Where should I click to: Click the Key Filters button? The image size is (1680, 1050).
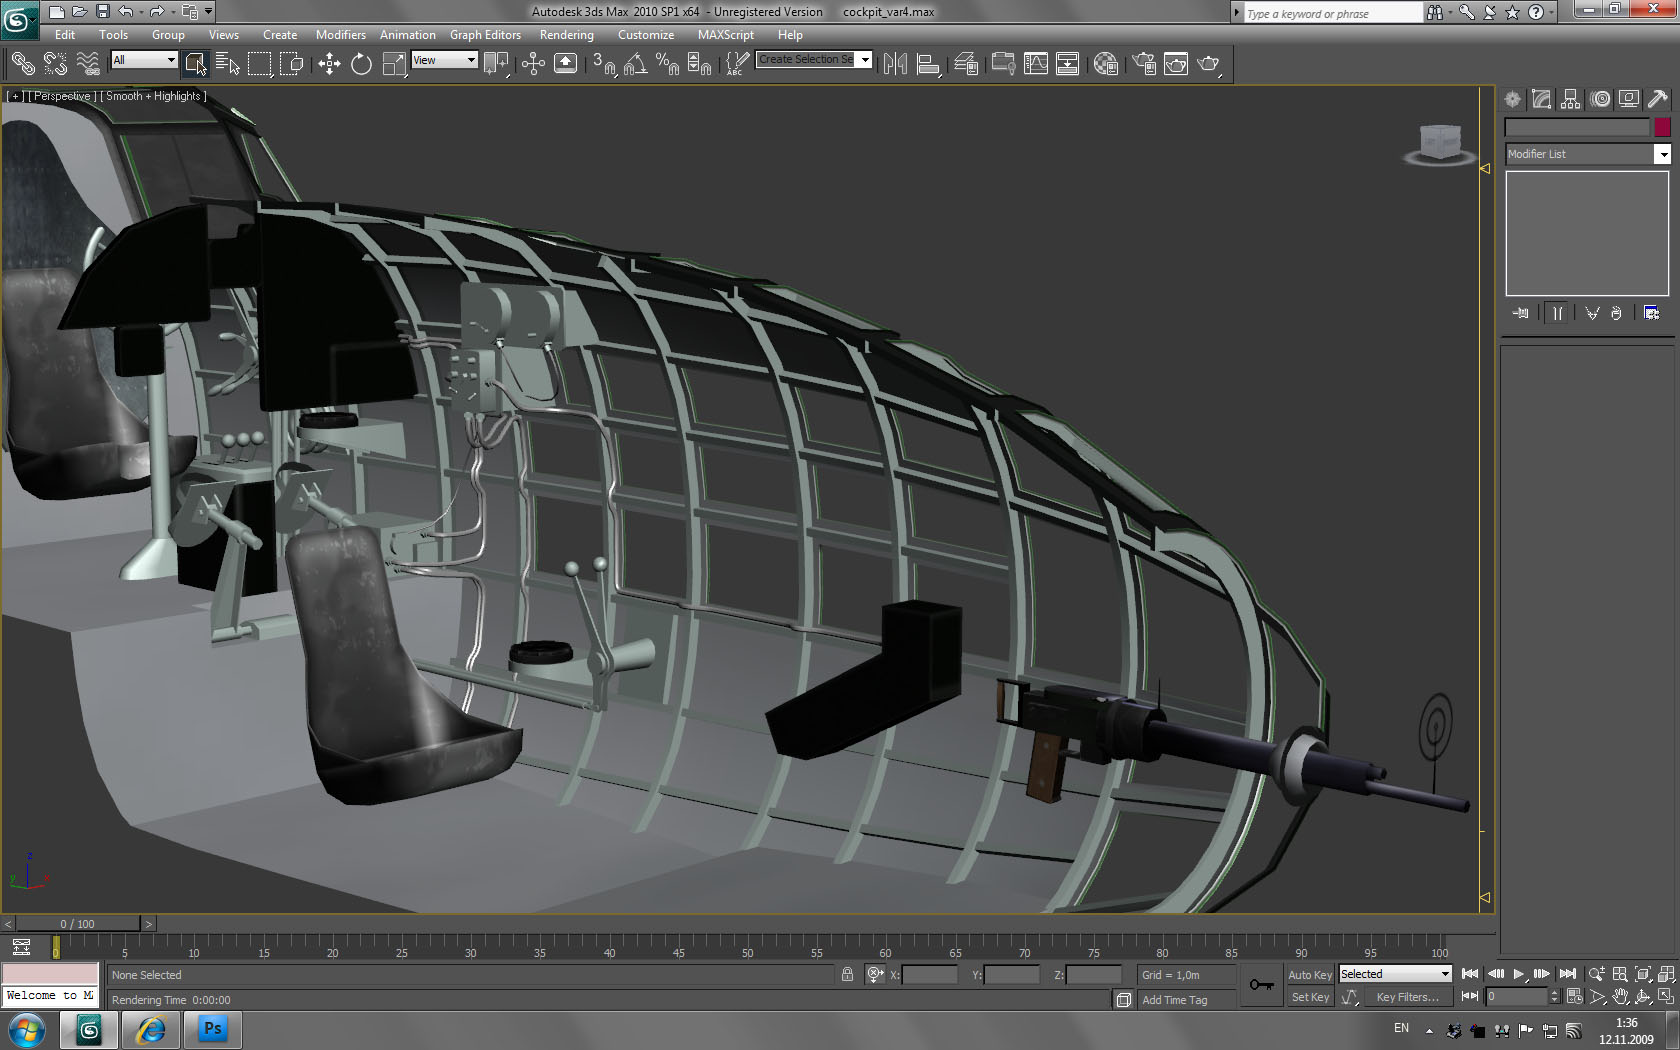pyautogui.click(x=1407, y=997)
